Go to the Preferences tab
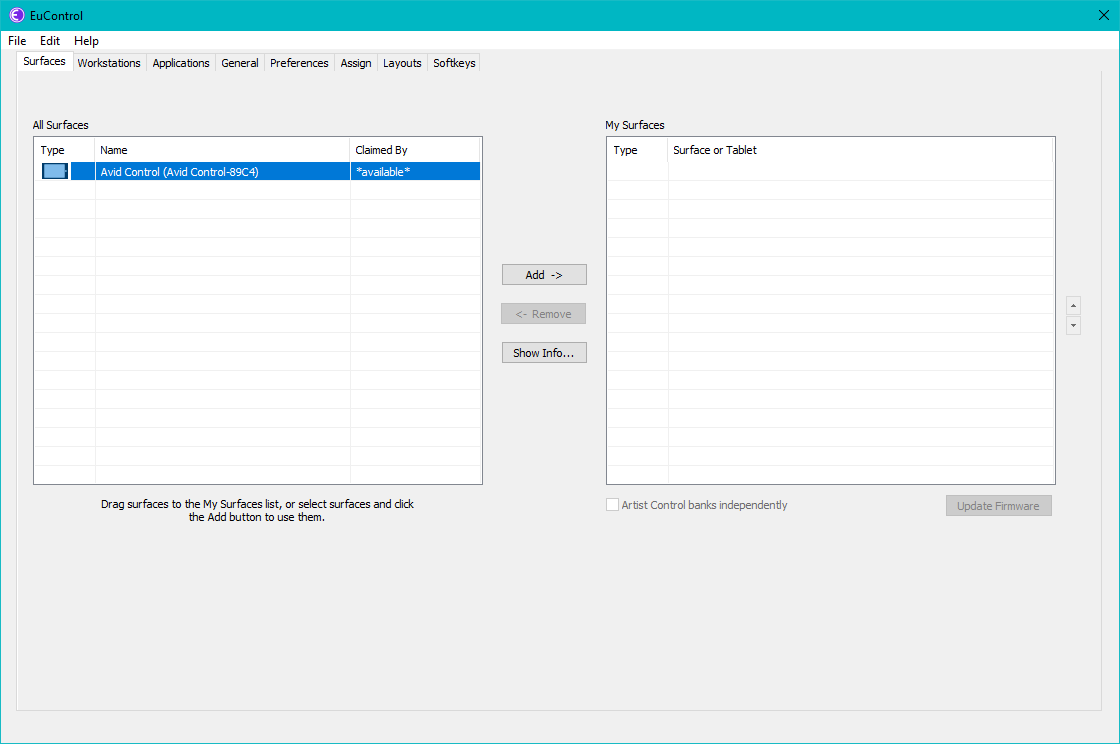This screenshot has height=744, width=1120. pos(299,63)
